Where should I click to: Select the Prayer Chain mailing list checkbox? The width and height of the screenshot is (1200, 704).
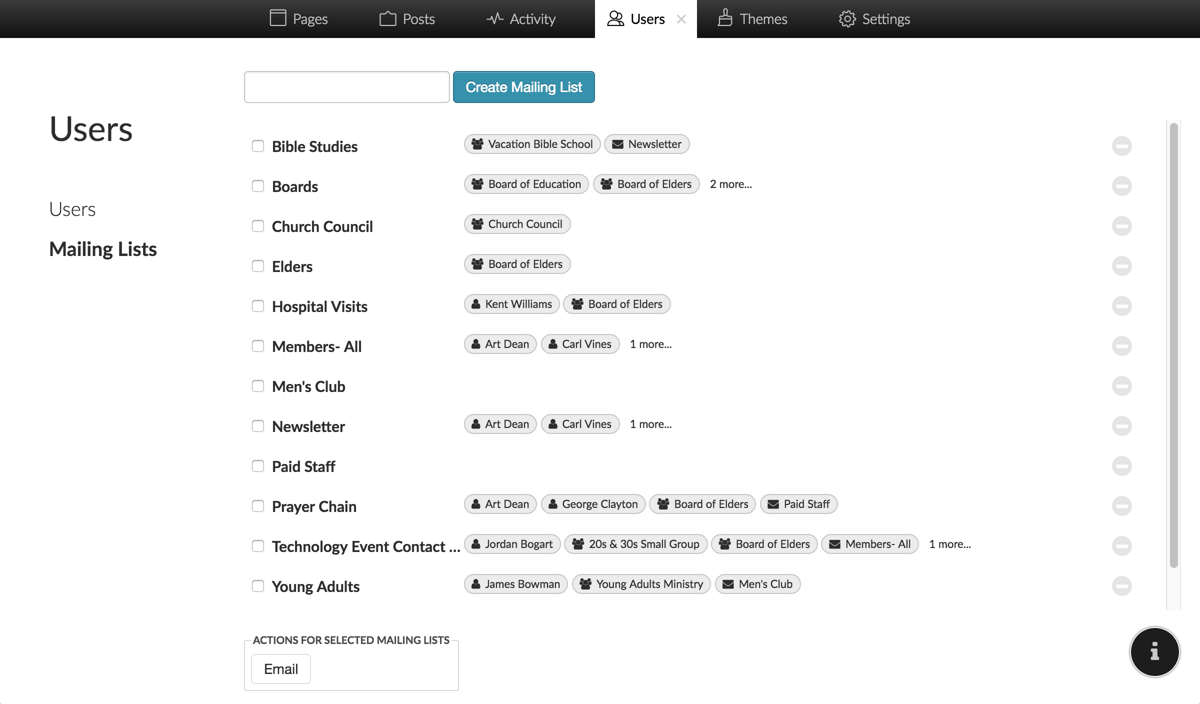pos(257,506)
